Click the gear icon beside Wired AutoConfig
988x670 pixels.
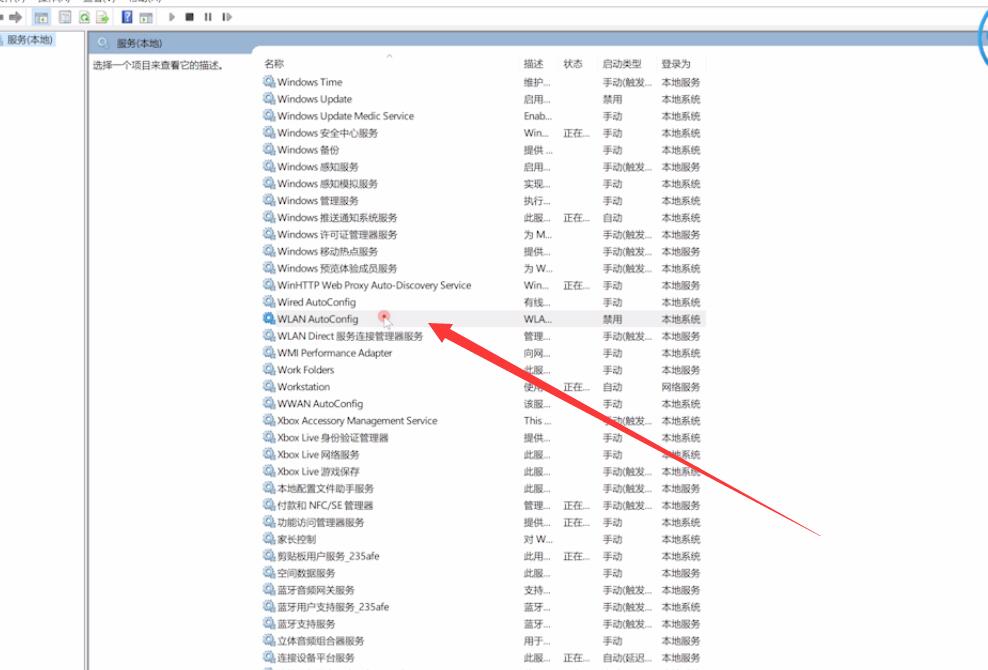pos(269,301)
